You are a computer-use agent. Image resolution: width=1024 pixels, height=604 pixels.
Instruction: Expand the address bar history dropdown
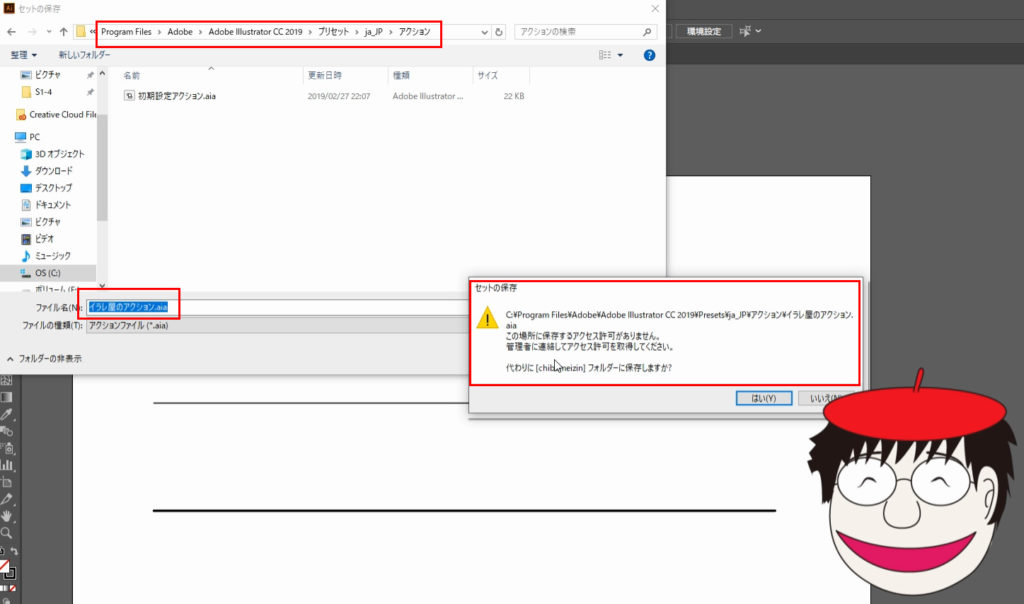pos(484,31)
